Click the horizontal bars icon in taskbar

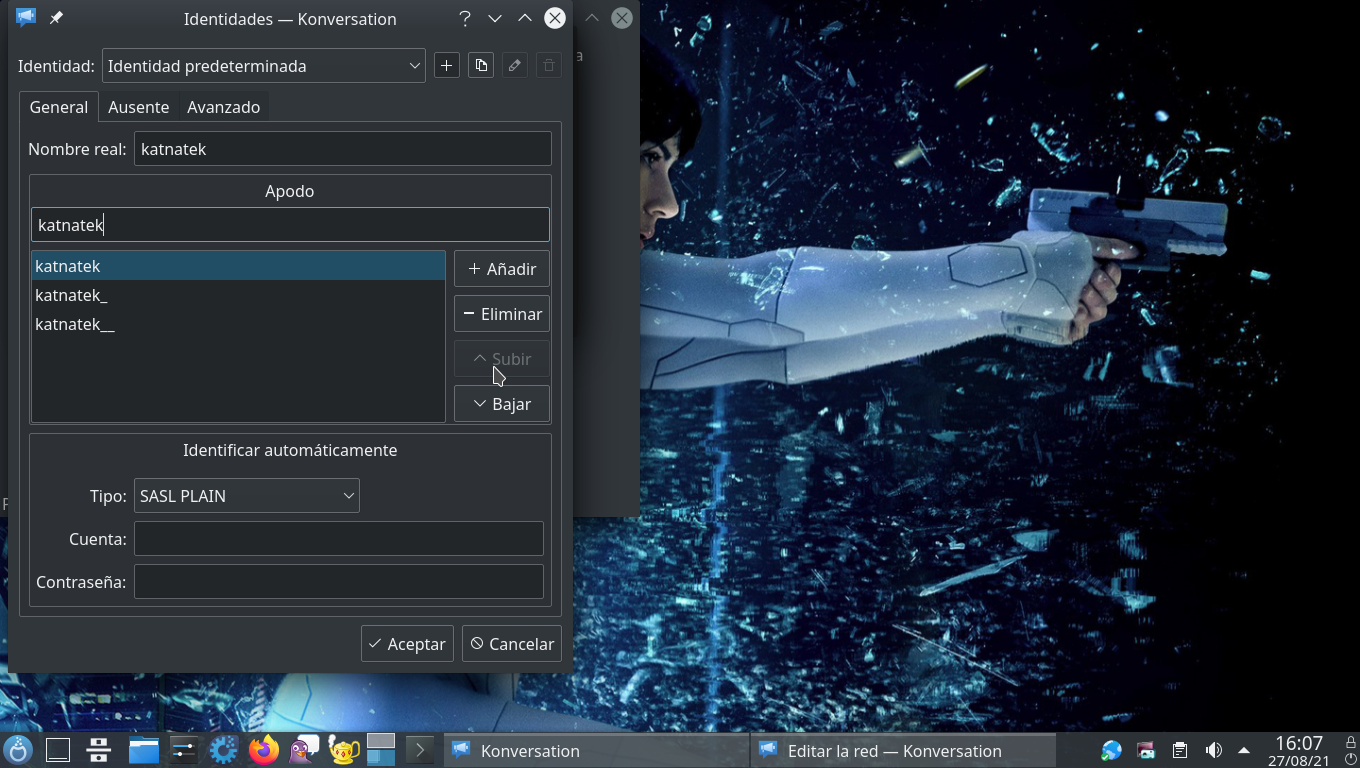[98, 749]
